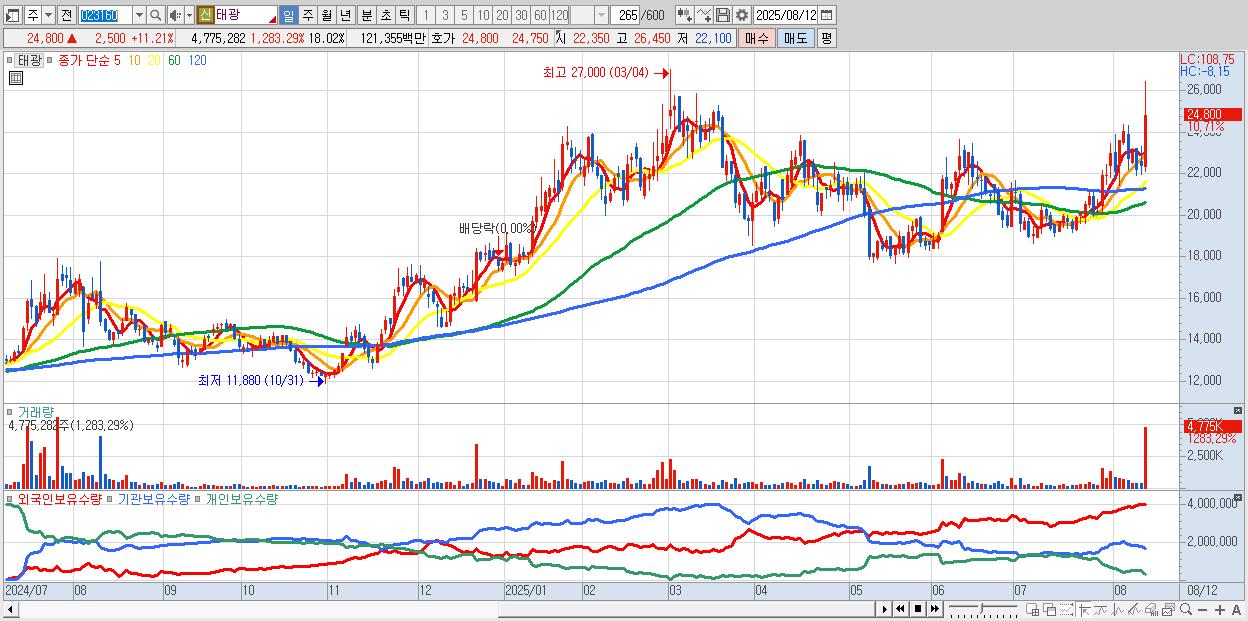Click moving average 20 yellow legend
The height and width of the screenshot is (621, 1248).
[155, 60]
